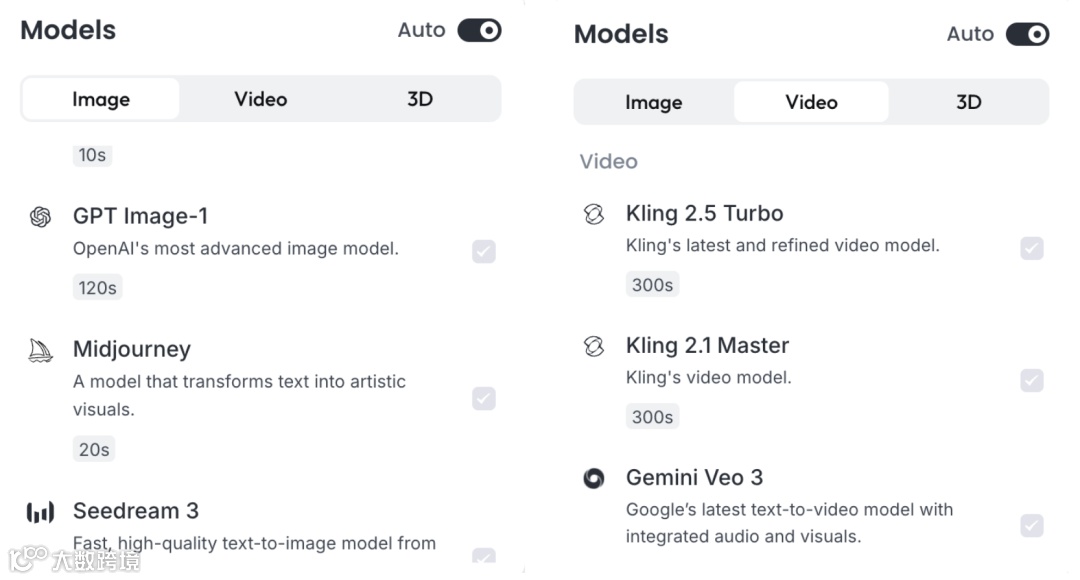This screenshot has width=1080, height=580.
Task: Click the Kling 2.5 Turbo model name
Action: click(704, 213)
